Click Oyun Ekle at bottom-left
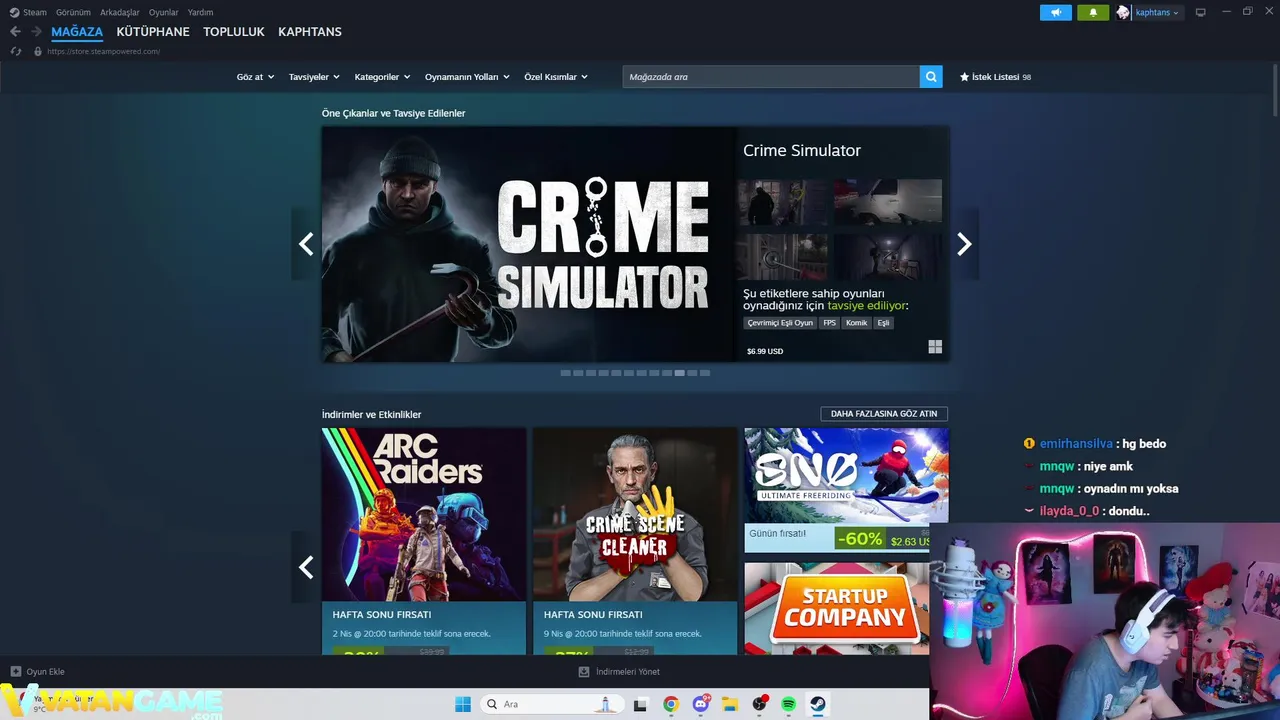This screenshot has height=720, width=1280. 38,672
